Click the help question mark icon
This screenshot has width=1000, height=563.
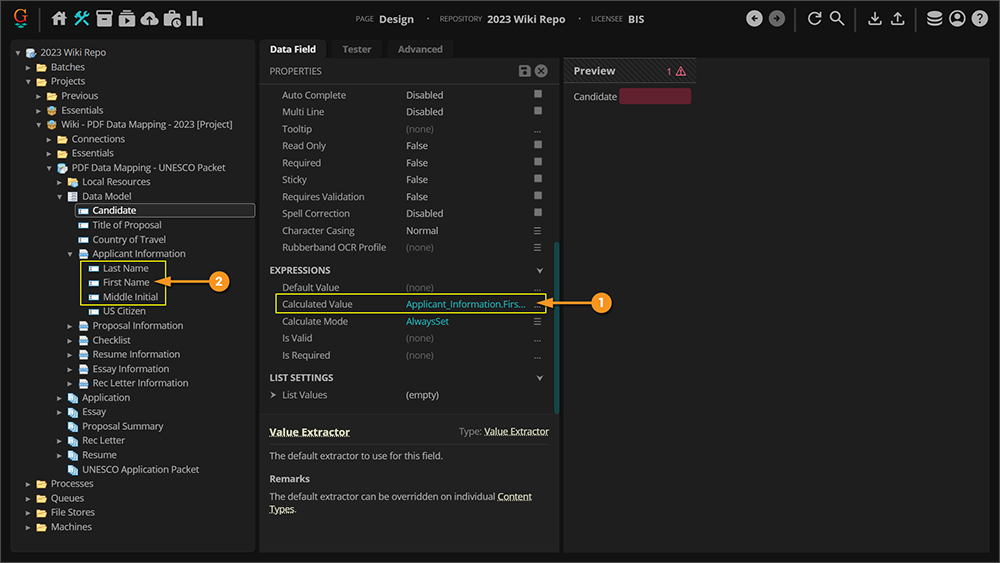[979, 19]
